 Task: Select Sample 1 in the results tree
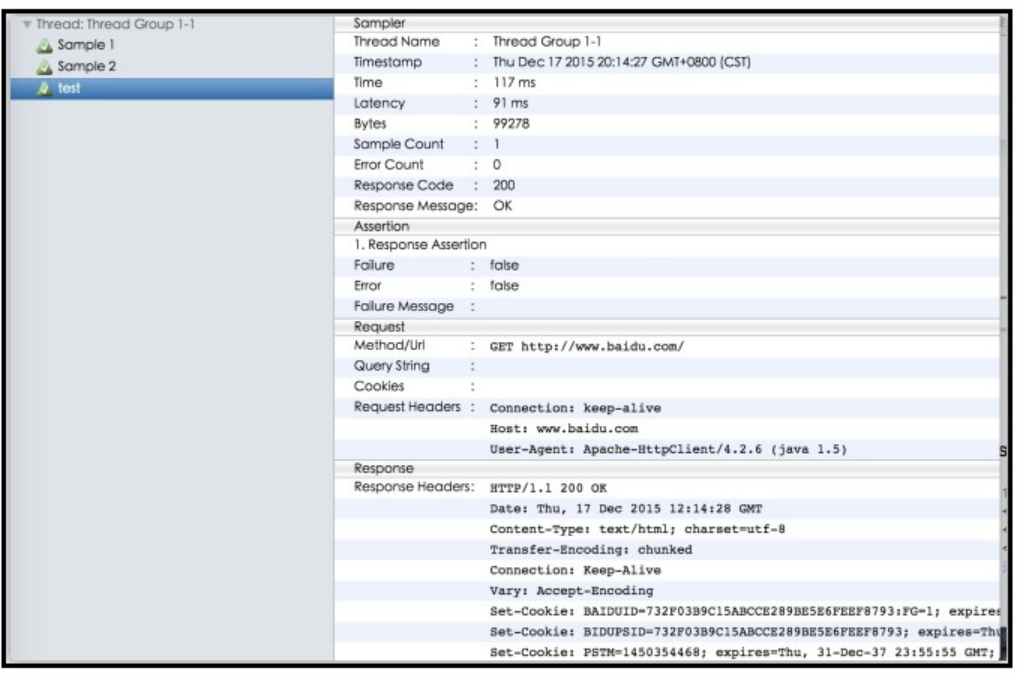tap(86, 45)
